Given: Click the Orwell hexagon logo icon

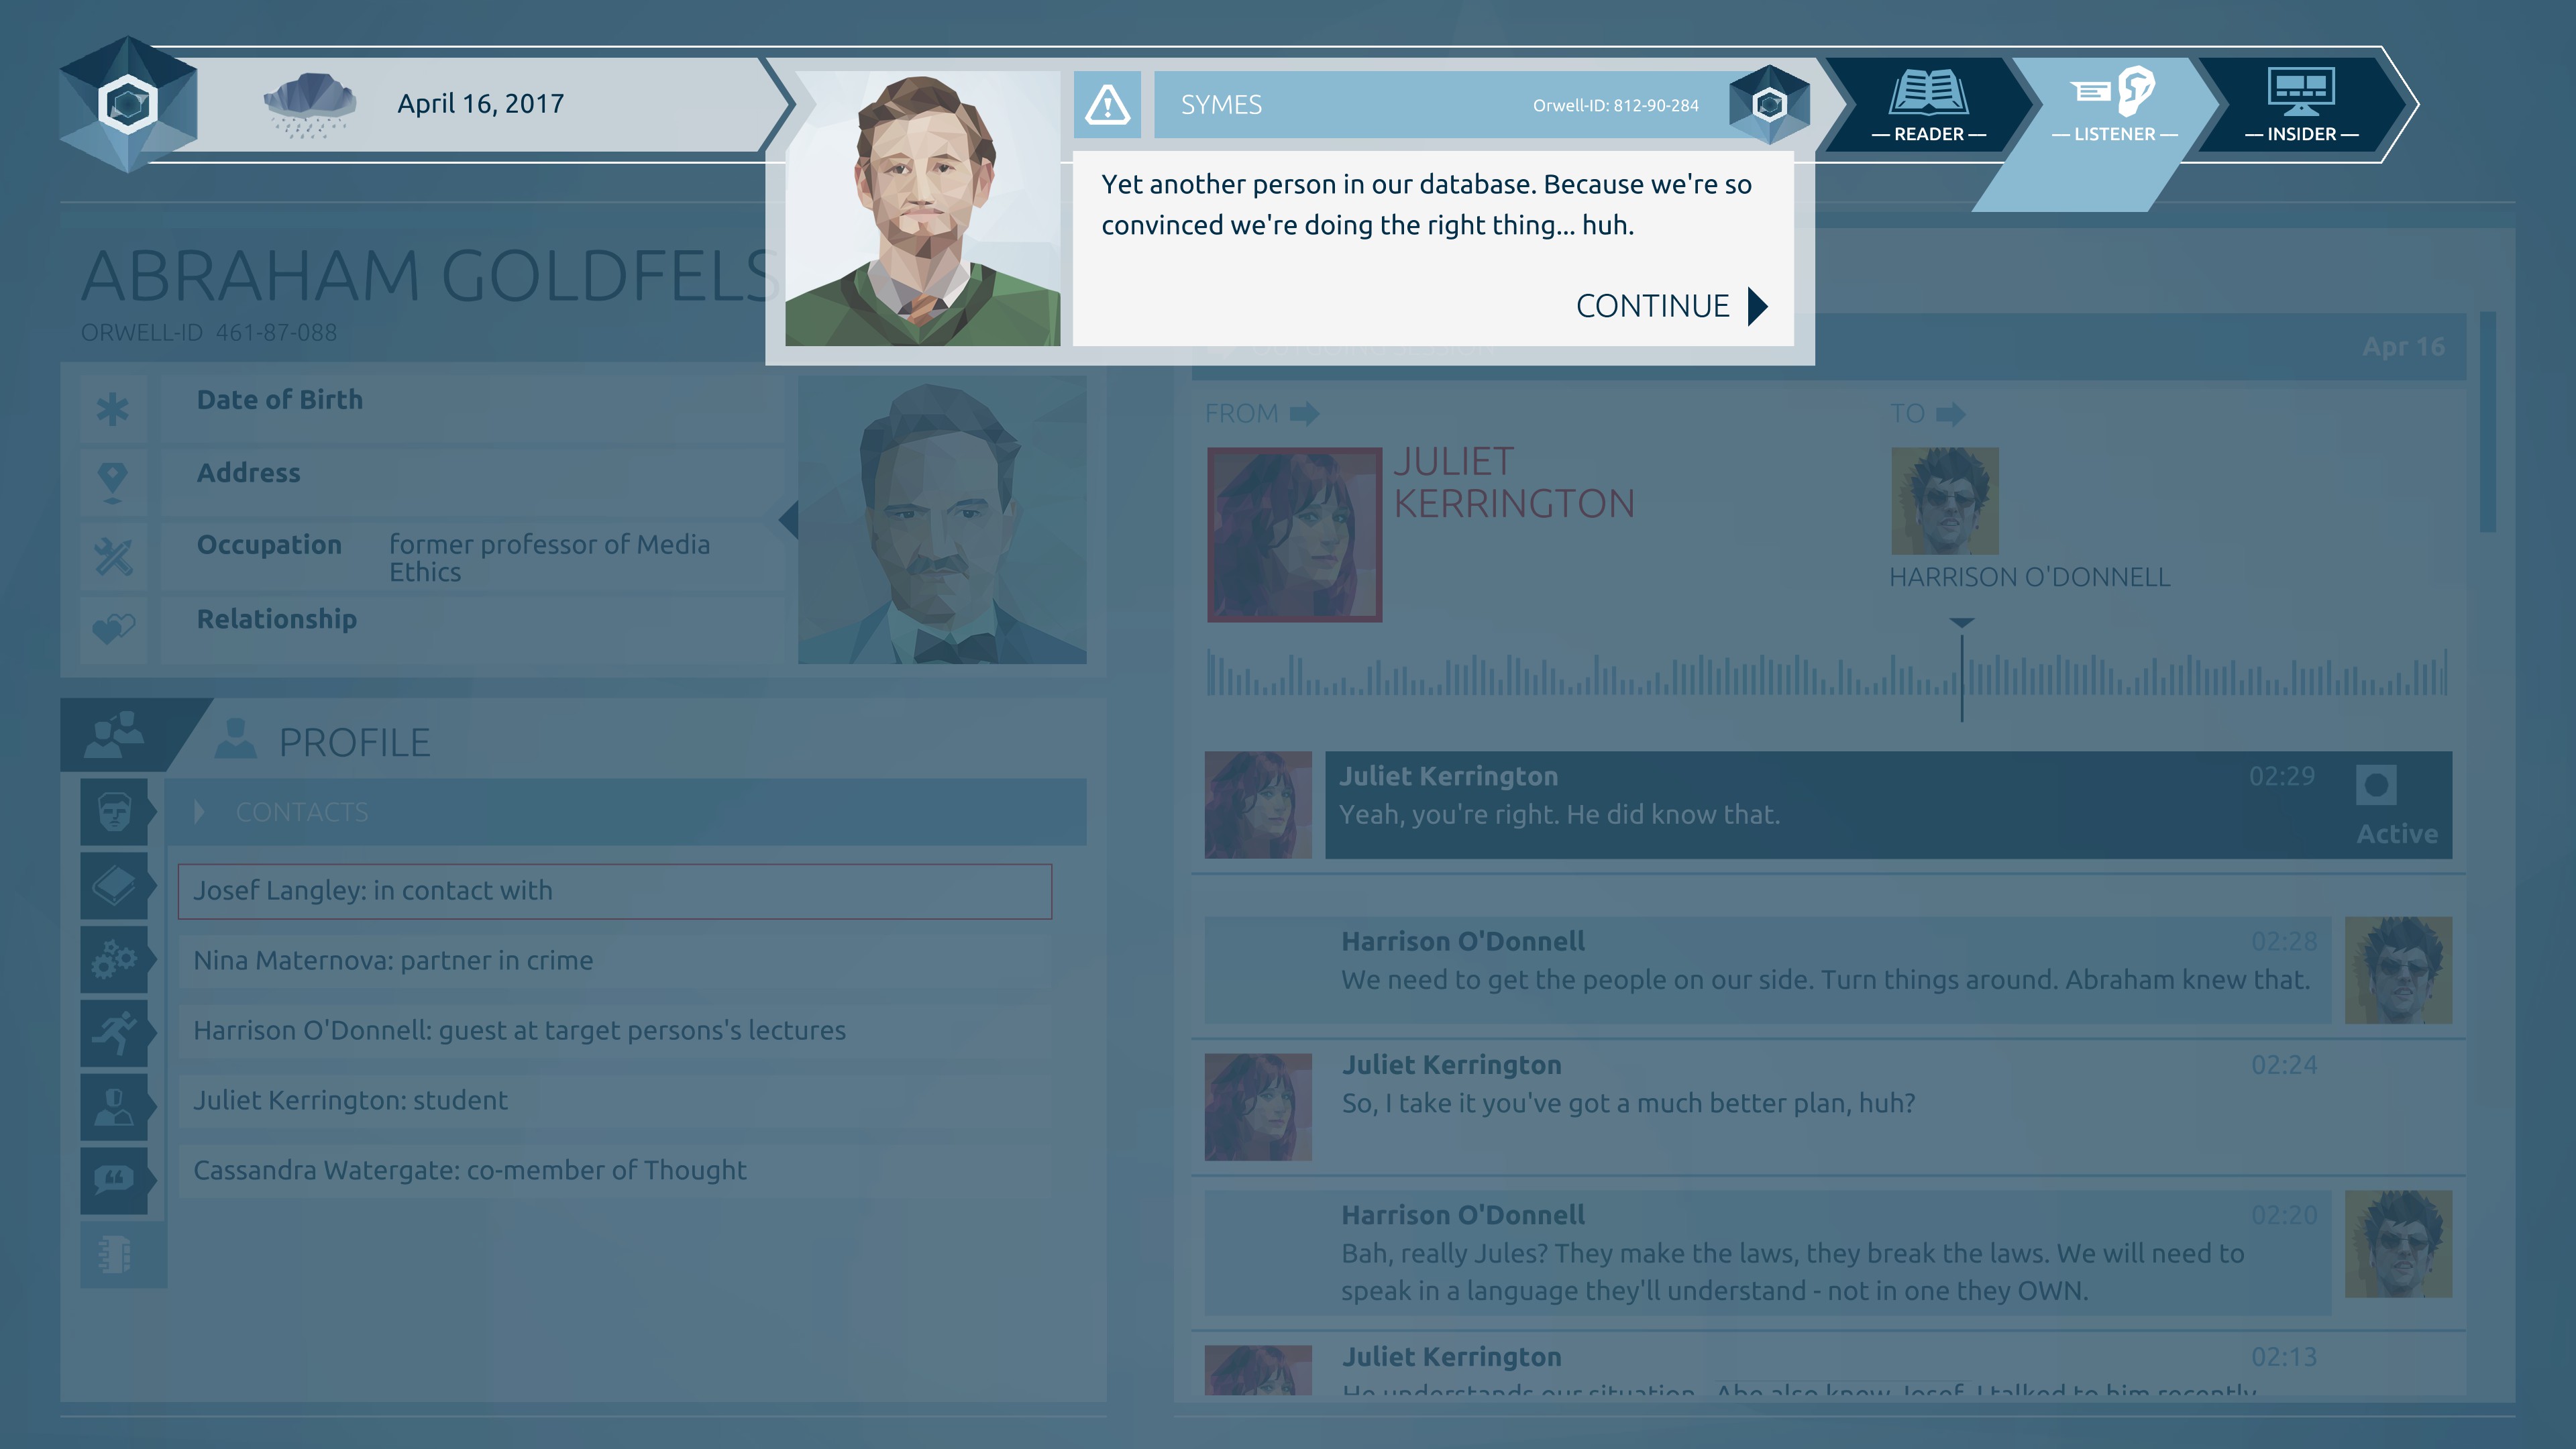Looking at the screenshot, I should pyautogui.click(x=128, y=104).
